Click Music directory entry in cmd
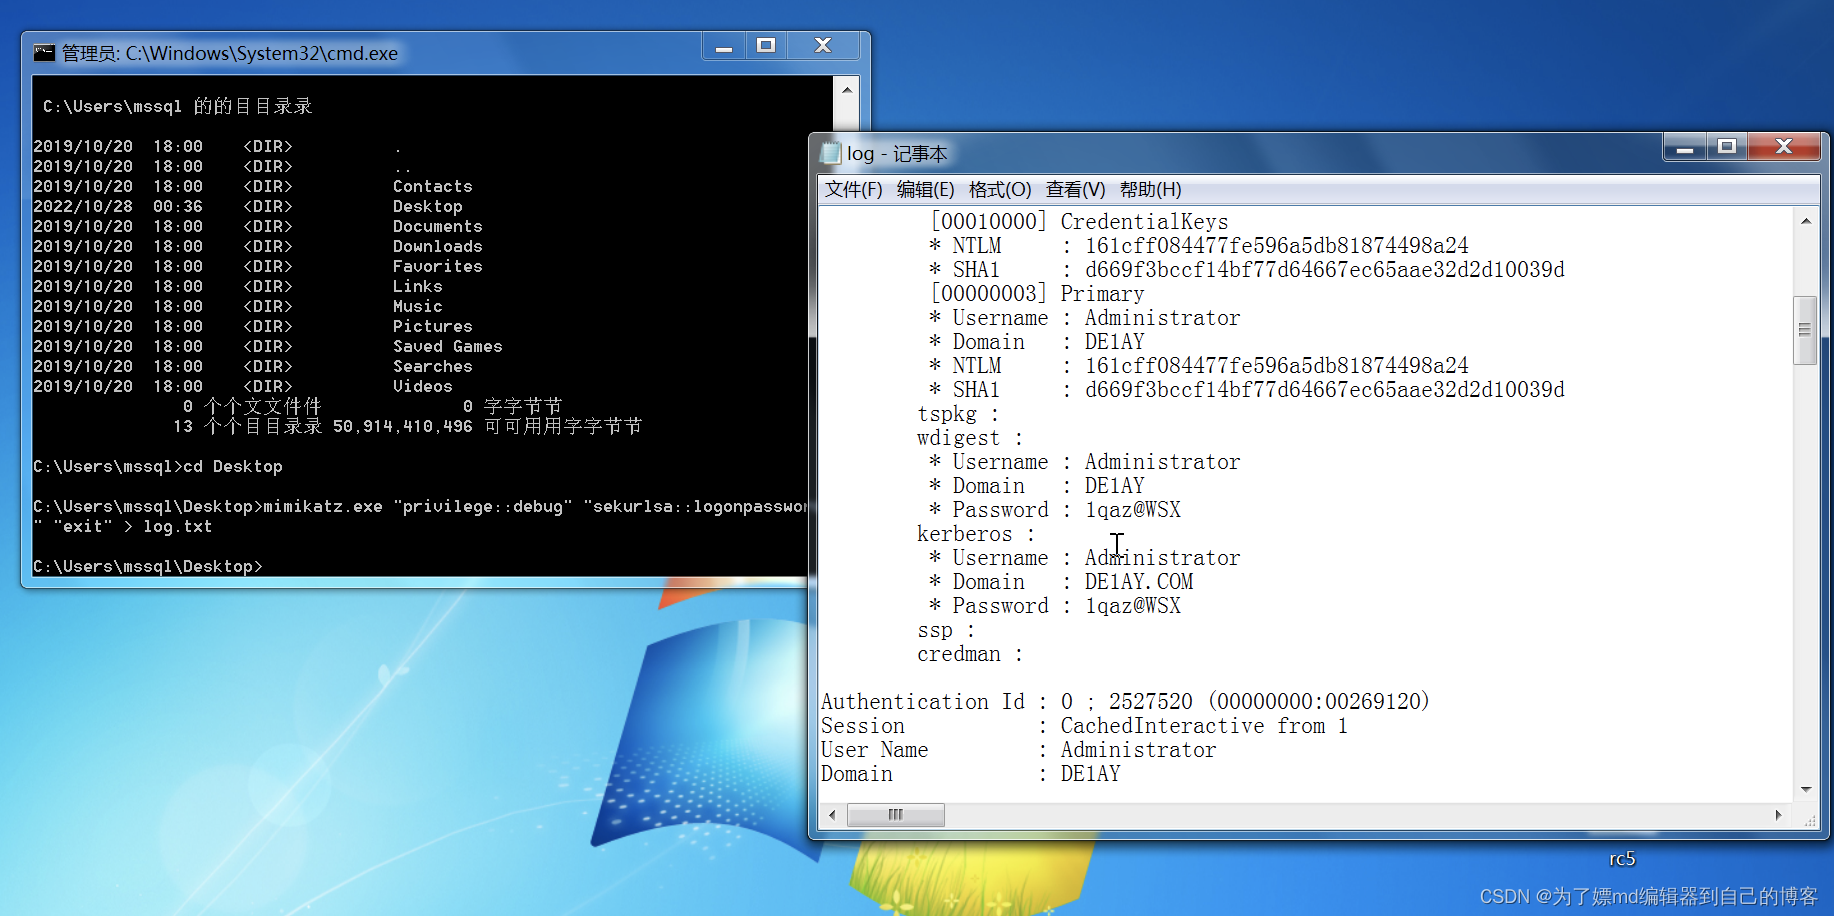The image size is (1834, 916). tap(417, 306)
